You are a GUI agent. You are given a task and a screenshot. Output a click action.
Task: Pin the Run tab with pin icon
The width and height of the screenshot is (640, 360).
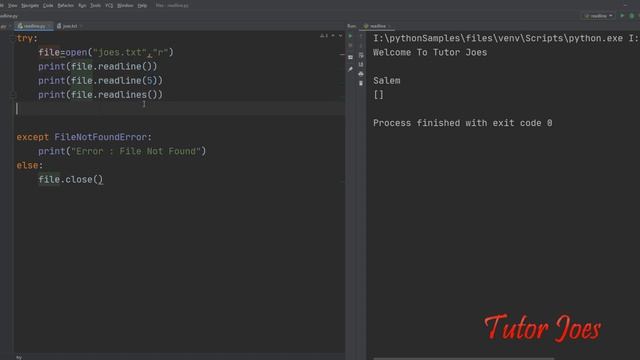point(350,69)
